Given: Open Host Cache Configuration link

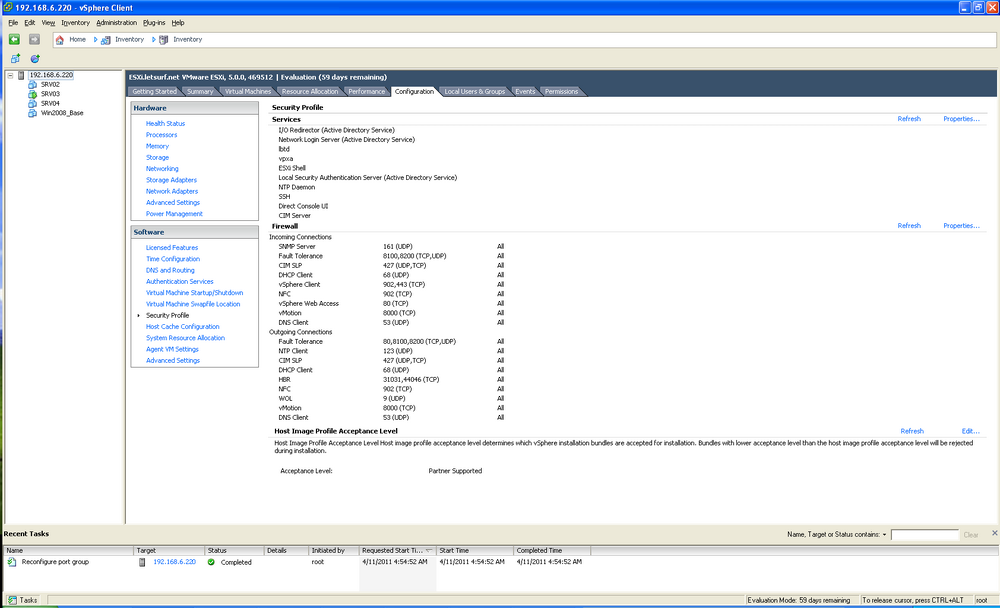Looking at the screenshot, I should [x=182, y=327].
